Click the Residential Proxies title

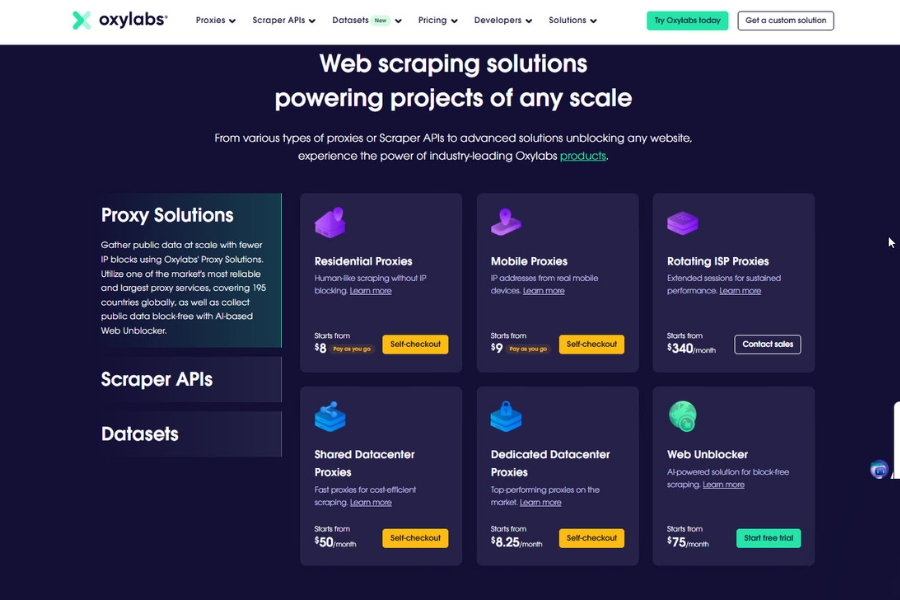pos(363,261)
